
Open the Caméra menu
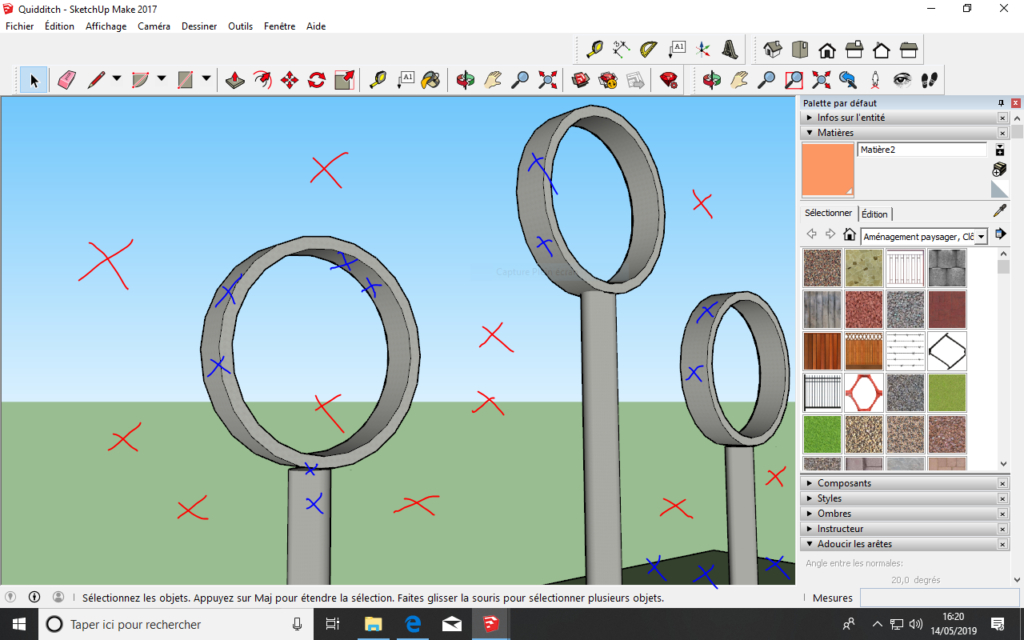153,26
